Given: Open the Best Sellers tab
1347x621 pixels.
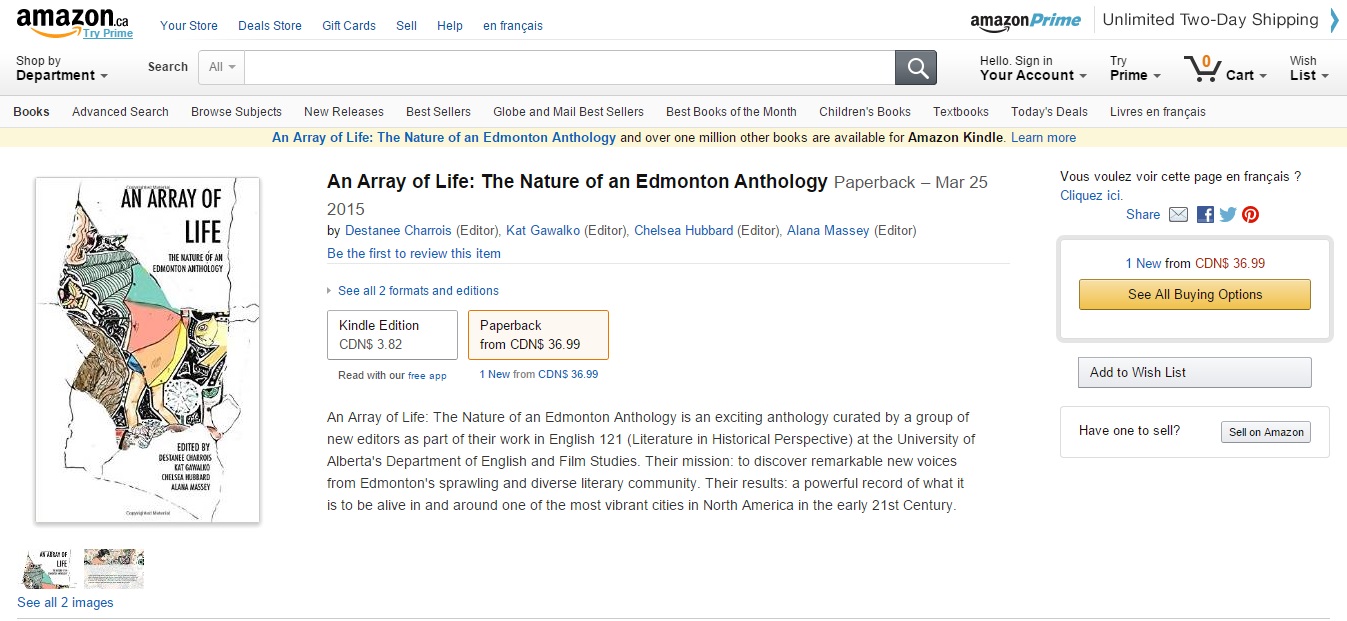Looking at the screenshot, I should pos(438,112).
